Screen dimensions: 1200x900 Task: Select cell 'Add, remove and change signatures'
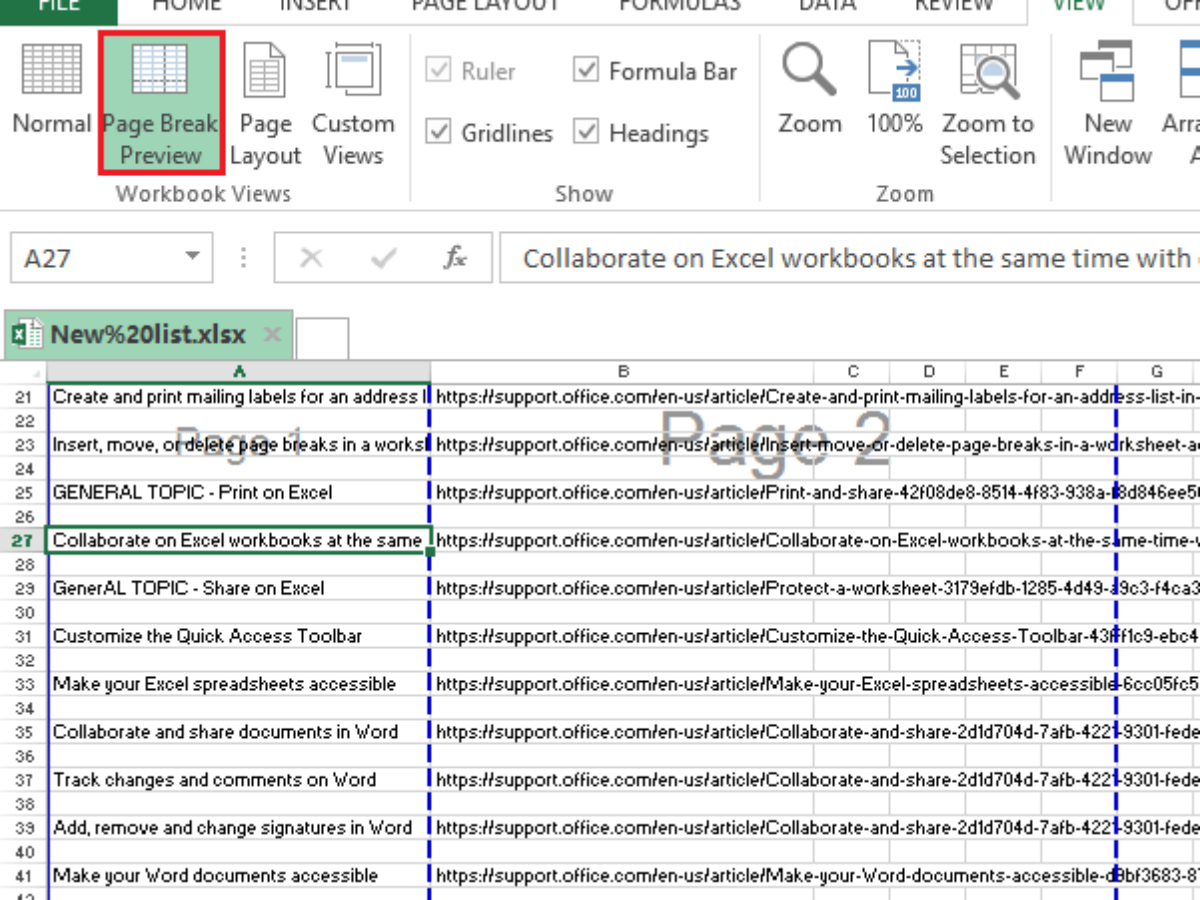(239, 828)
